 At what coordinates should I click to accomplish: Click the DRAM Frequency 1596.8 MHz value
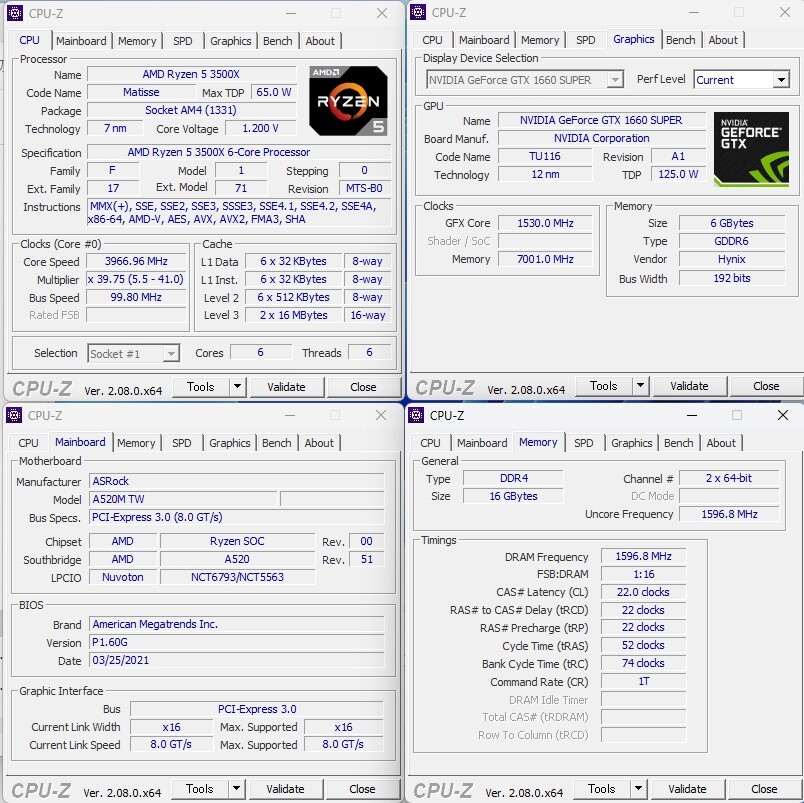tap(644, 556)
